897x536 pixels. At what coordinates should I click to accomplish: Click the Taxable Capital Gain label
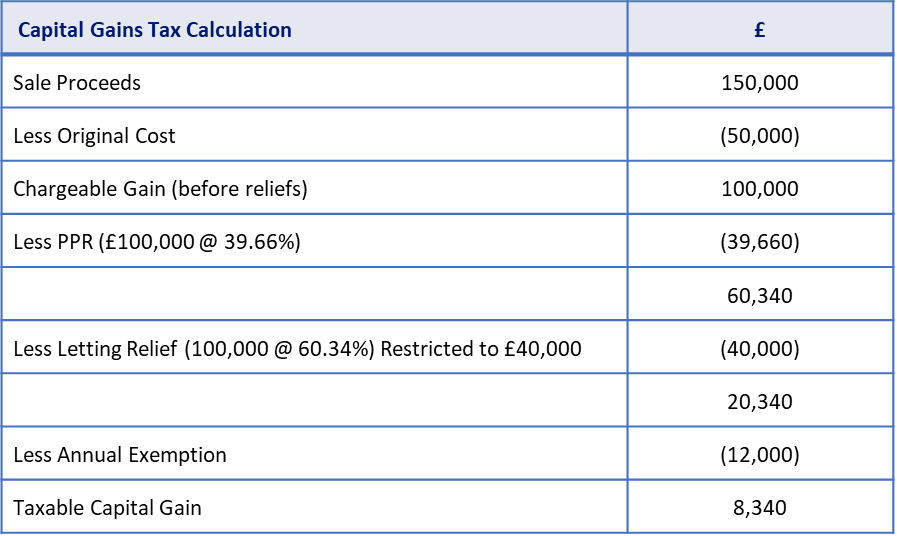pos(107,508)
